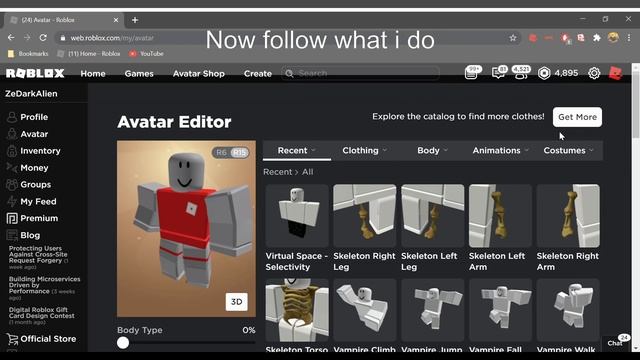This screenshot has width=640, height=360.
Task: Click the Recent breadcrumb link
Action: point(278,172)
